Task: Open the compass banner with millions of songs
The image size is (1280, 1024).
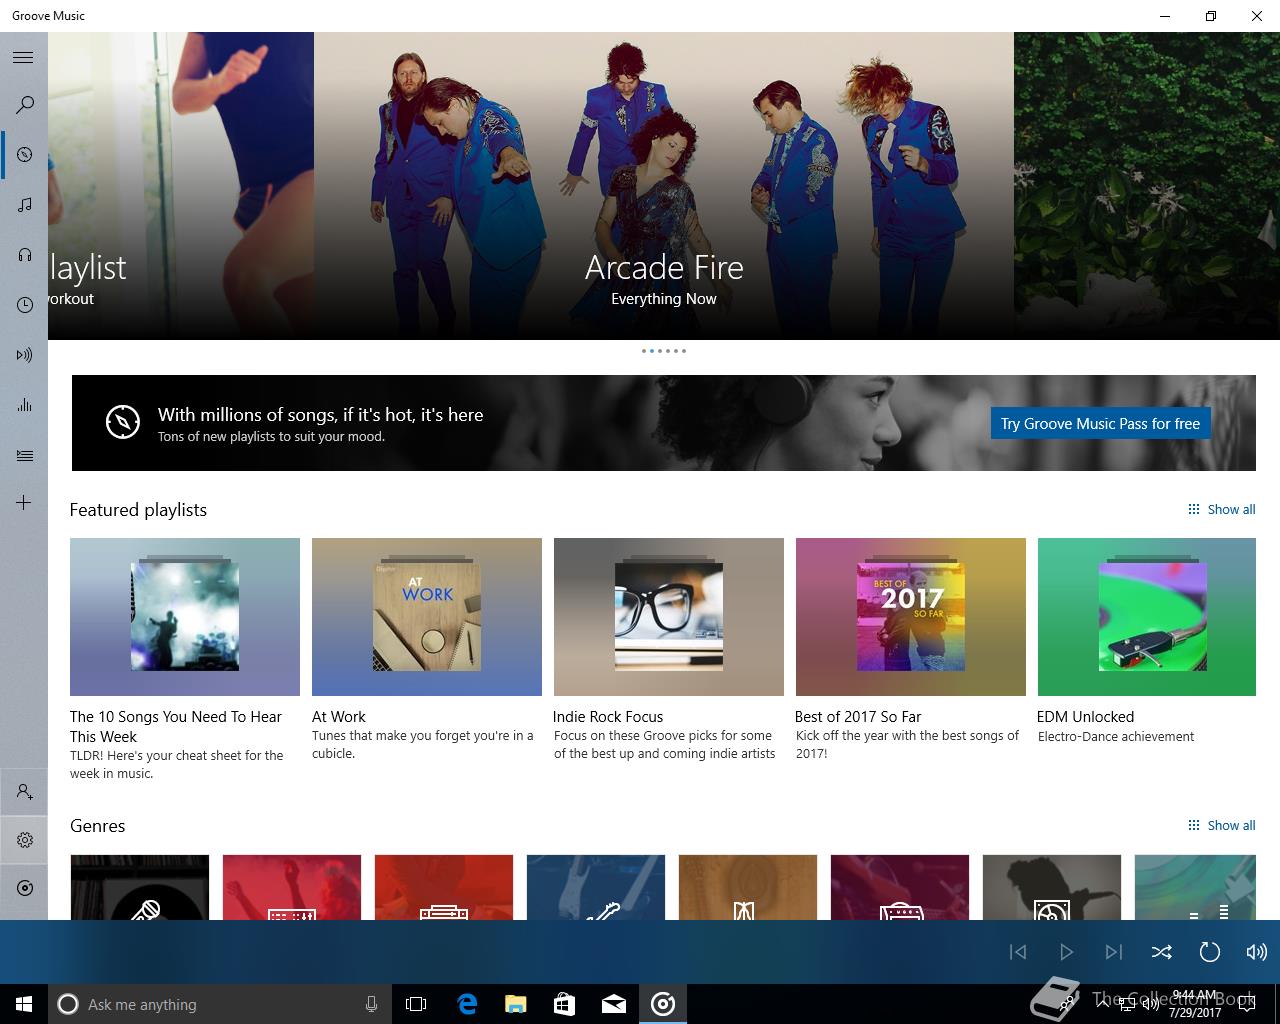Action: coord(663,423)
